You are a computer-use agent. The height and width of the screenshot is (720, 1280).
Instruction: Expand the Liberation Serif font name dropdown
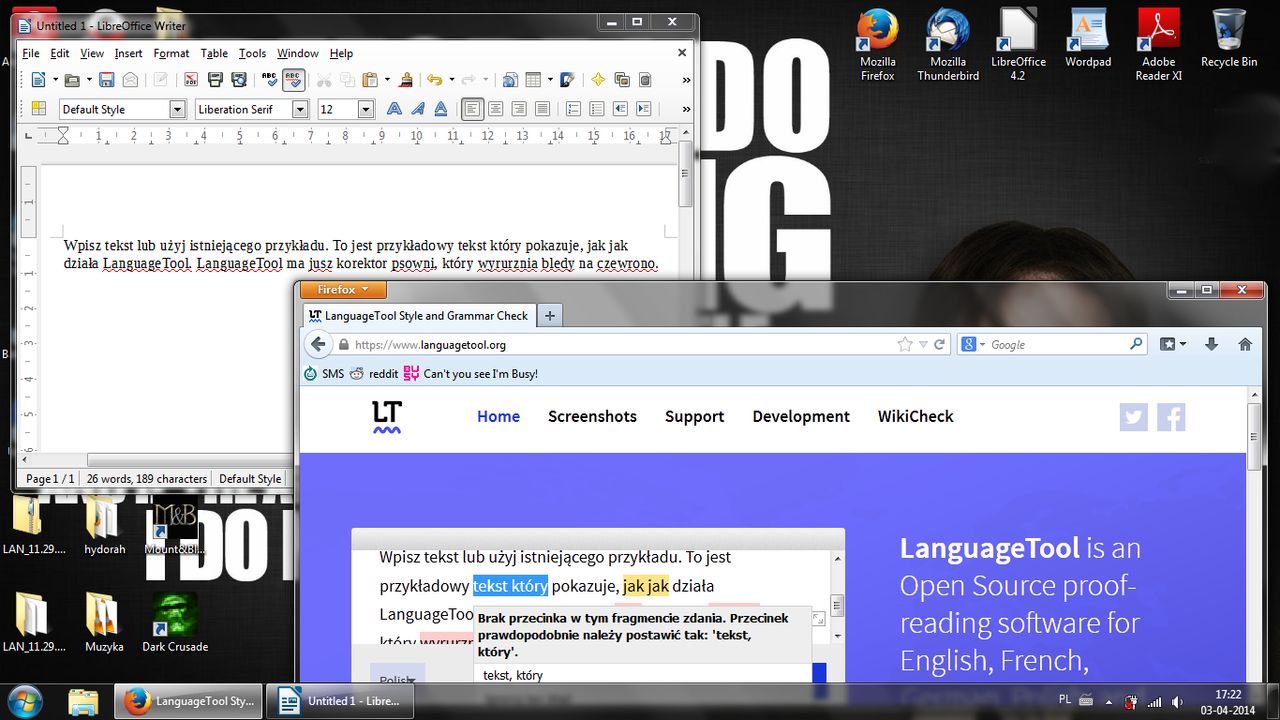point(300,109)
